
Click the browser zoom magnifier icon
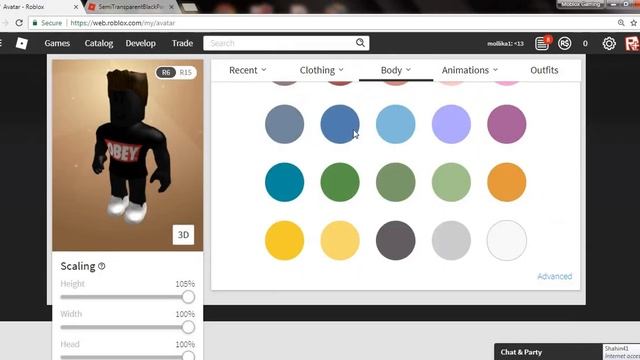coord(621,23)
